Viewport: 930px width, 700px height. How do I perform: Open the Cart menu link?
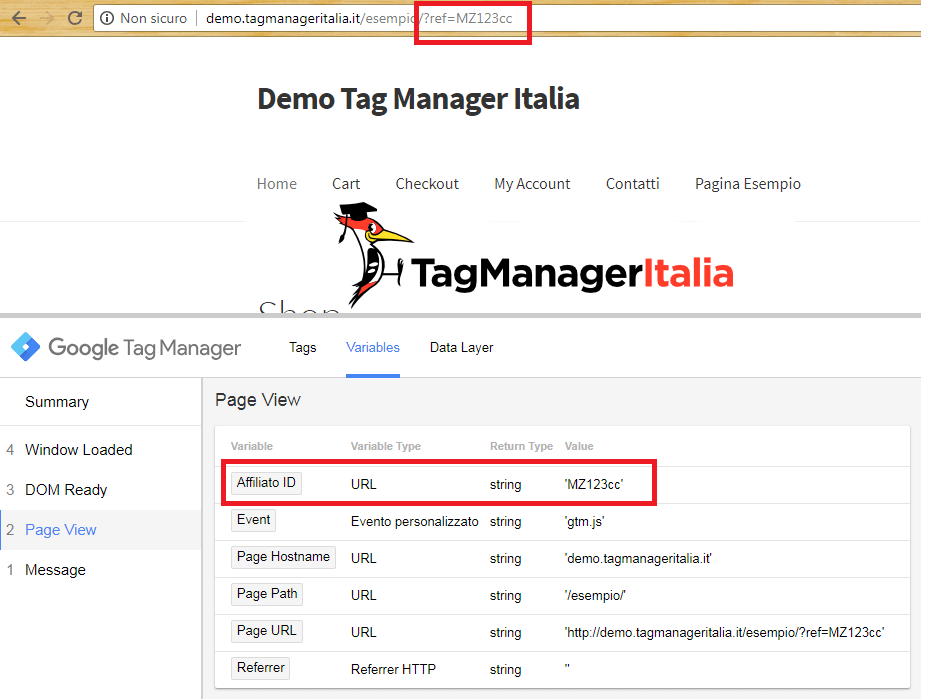(x=346, y=184)
